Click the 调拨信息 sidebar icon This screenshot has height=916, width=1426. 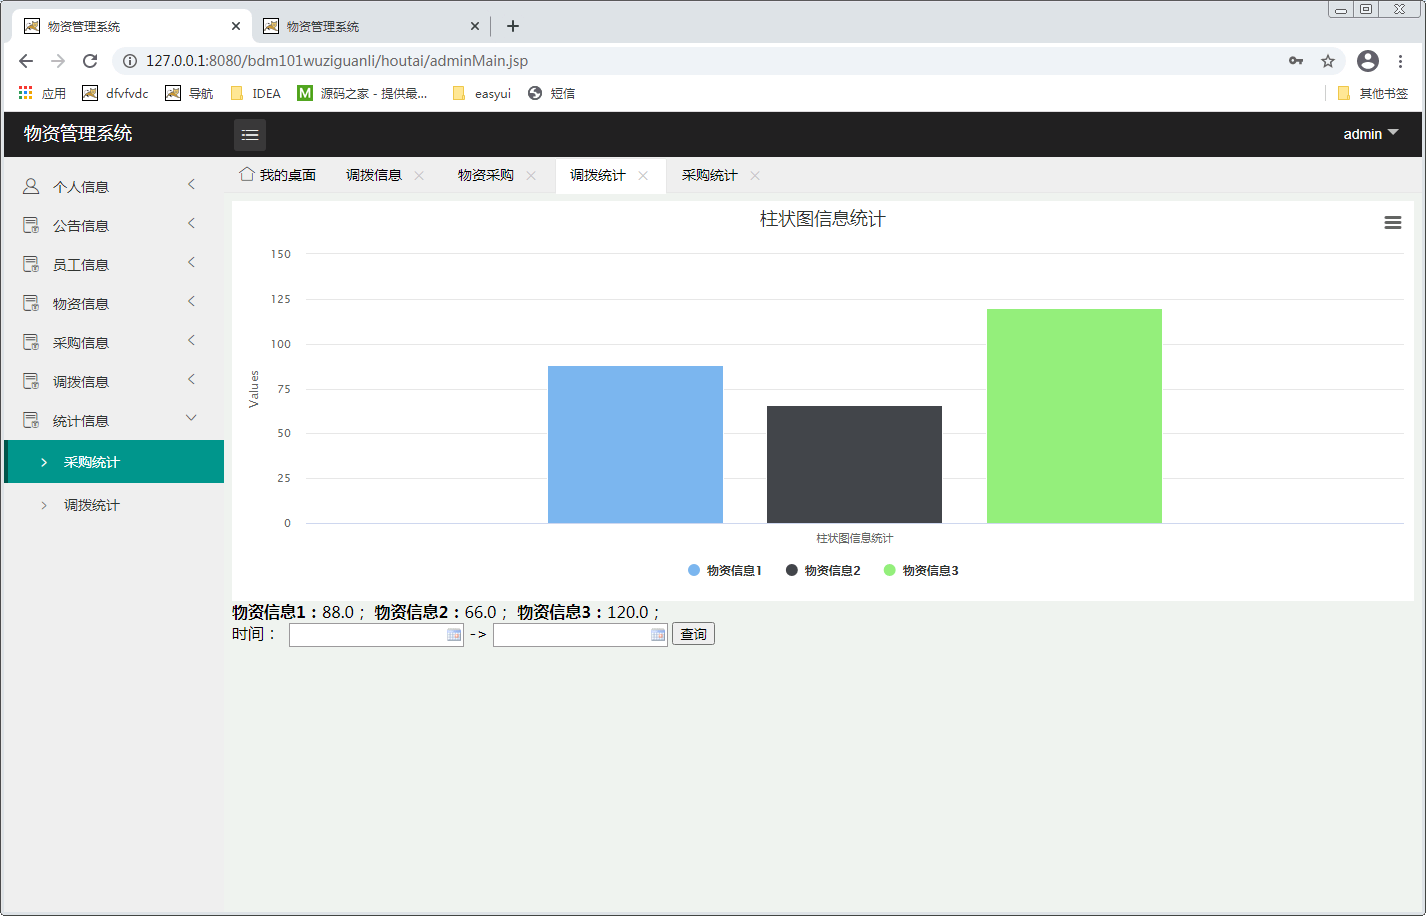31,381
